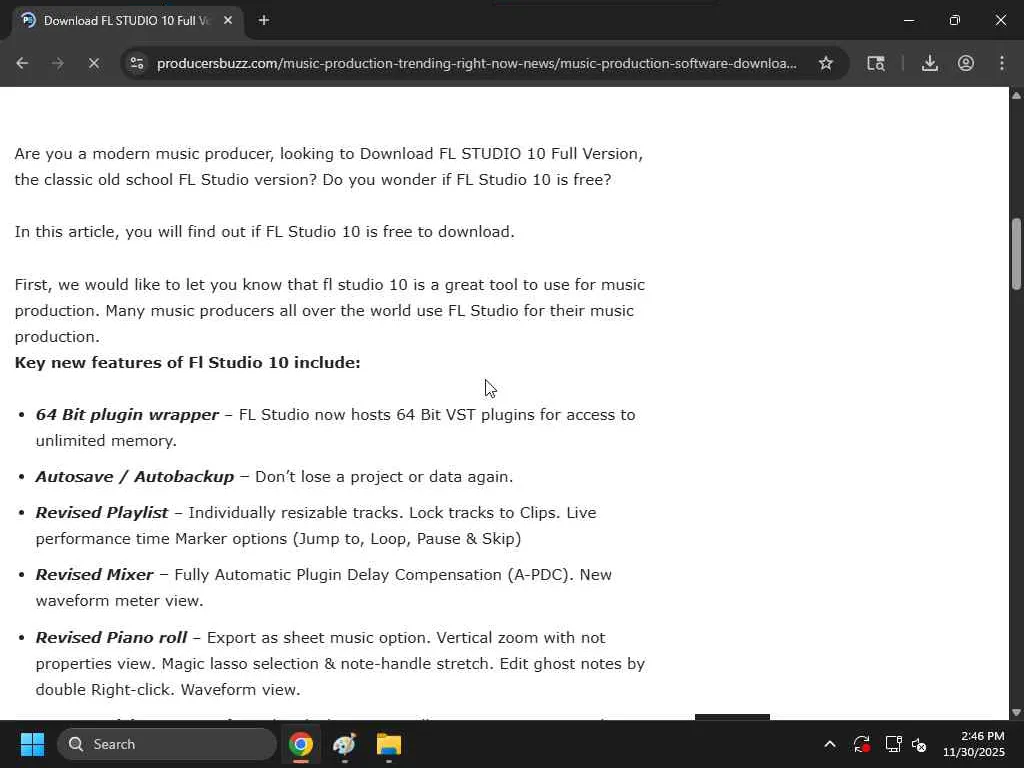Close the Download FL STUDIO 10 tab
The height and width of the screenshot is (768, 1024).
coord(228,20)
